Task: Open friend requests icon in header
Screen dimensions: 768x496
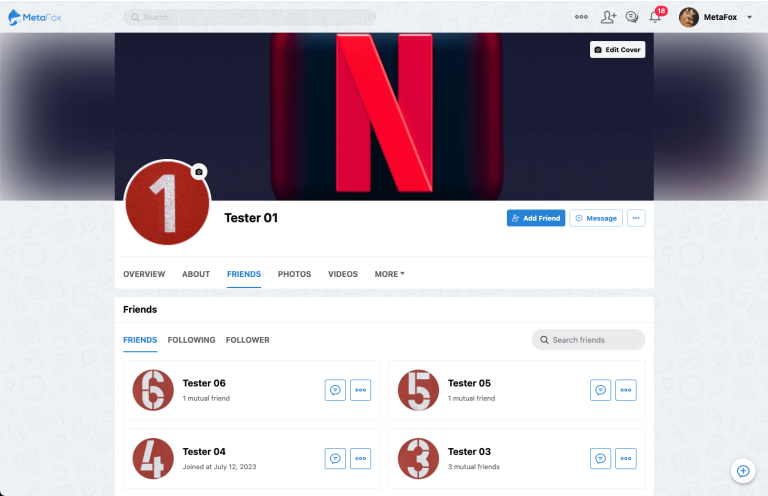Action: tap(608, 17)
